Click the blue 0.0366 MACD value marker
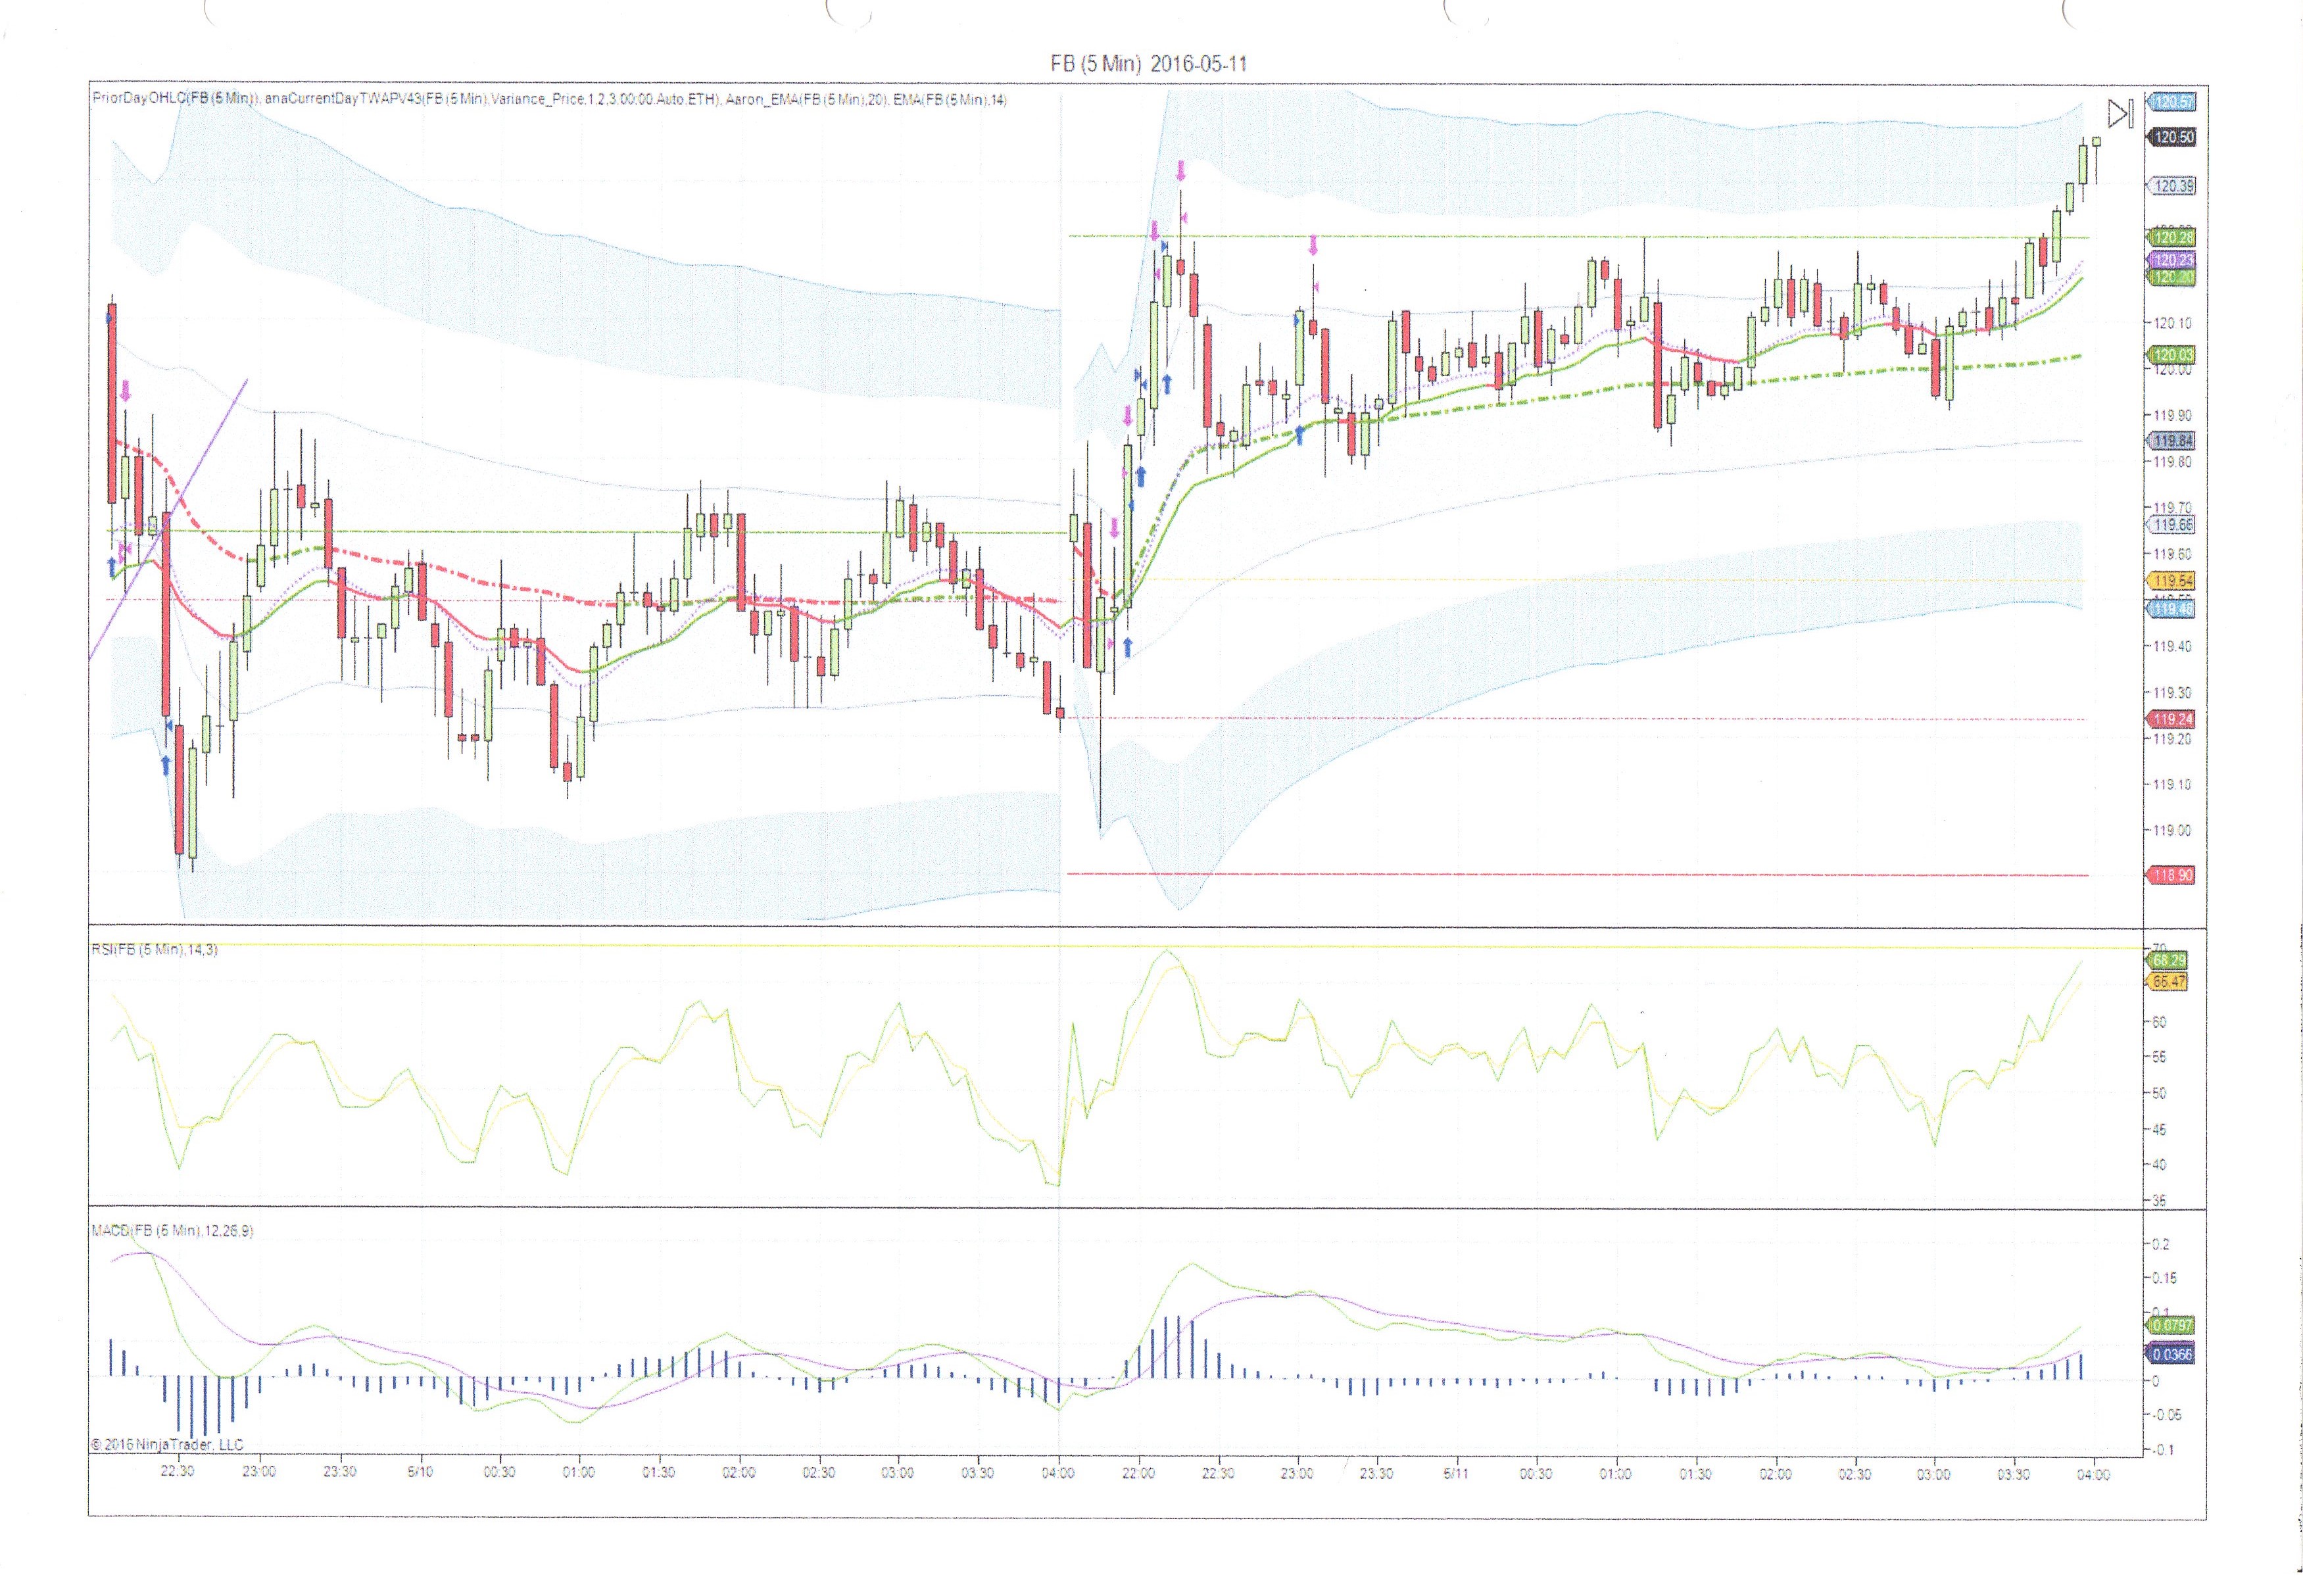The image size is (2303, 1596). [x=2171, y=1355]
